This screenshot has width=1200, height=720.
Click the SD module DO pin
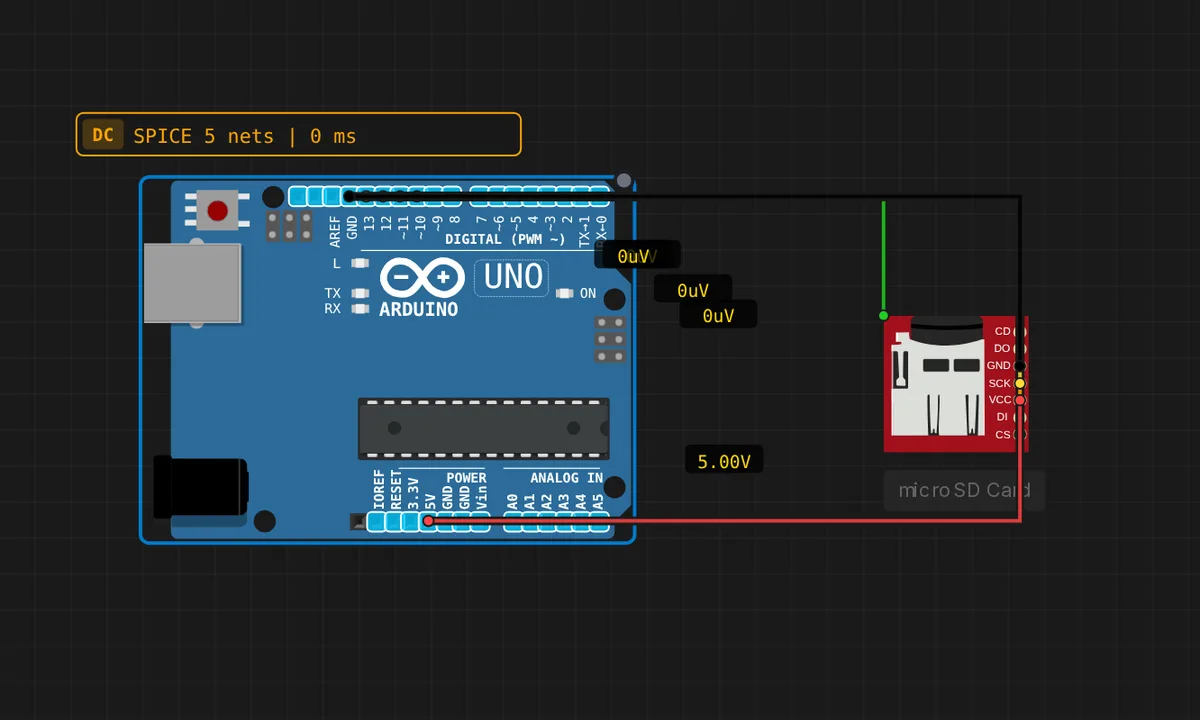pyautogui.click(x=1019, y=348)
